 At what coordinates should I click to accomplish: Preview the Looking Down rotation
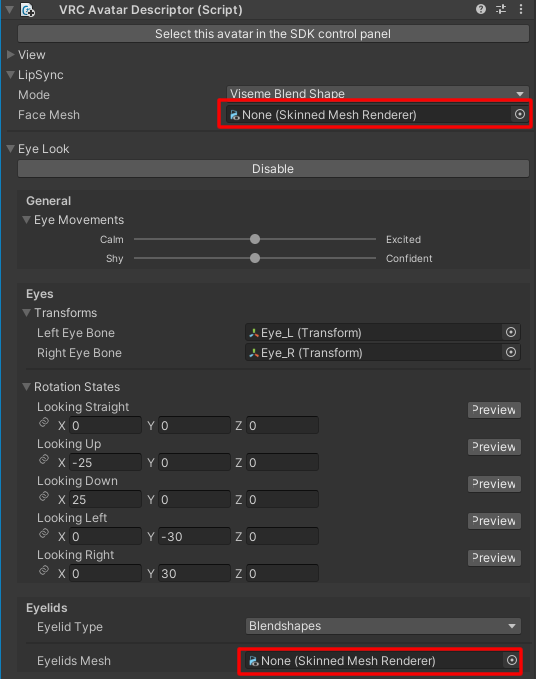point(494,484)
